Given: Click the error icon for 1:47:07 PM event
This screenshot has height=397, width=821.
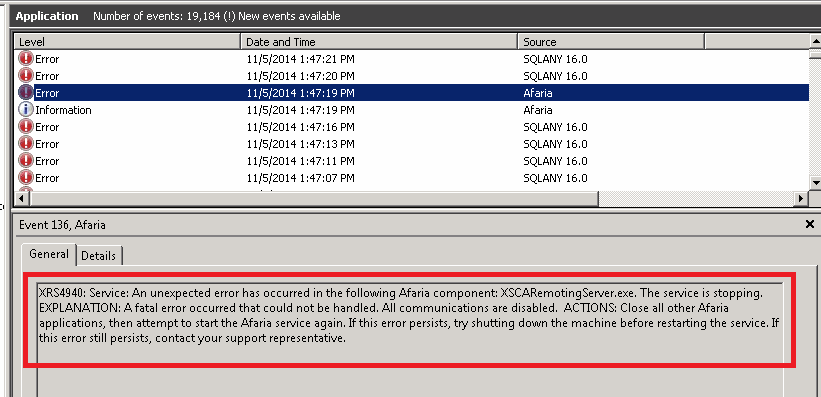Looking at the screenshot, I should click(x=26, y=178).
